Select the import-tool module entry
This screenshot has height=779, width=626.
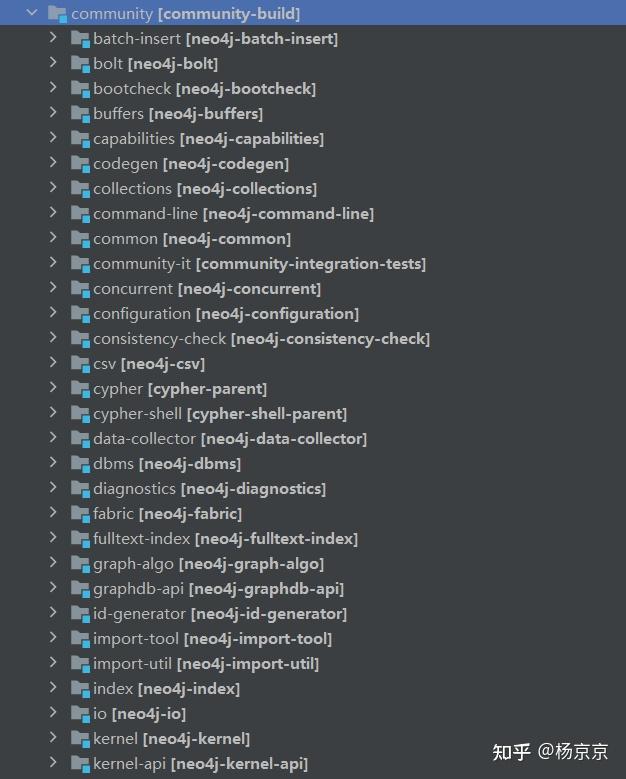click(213, 639)
